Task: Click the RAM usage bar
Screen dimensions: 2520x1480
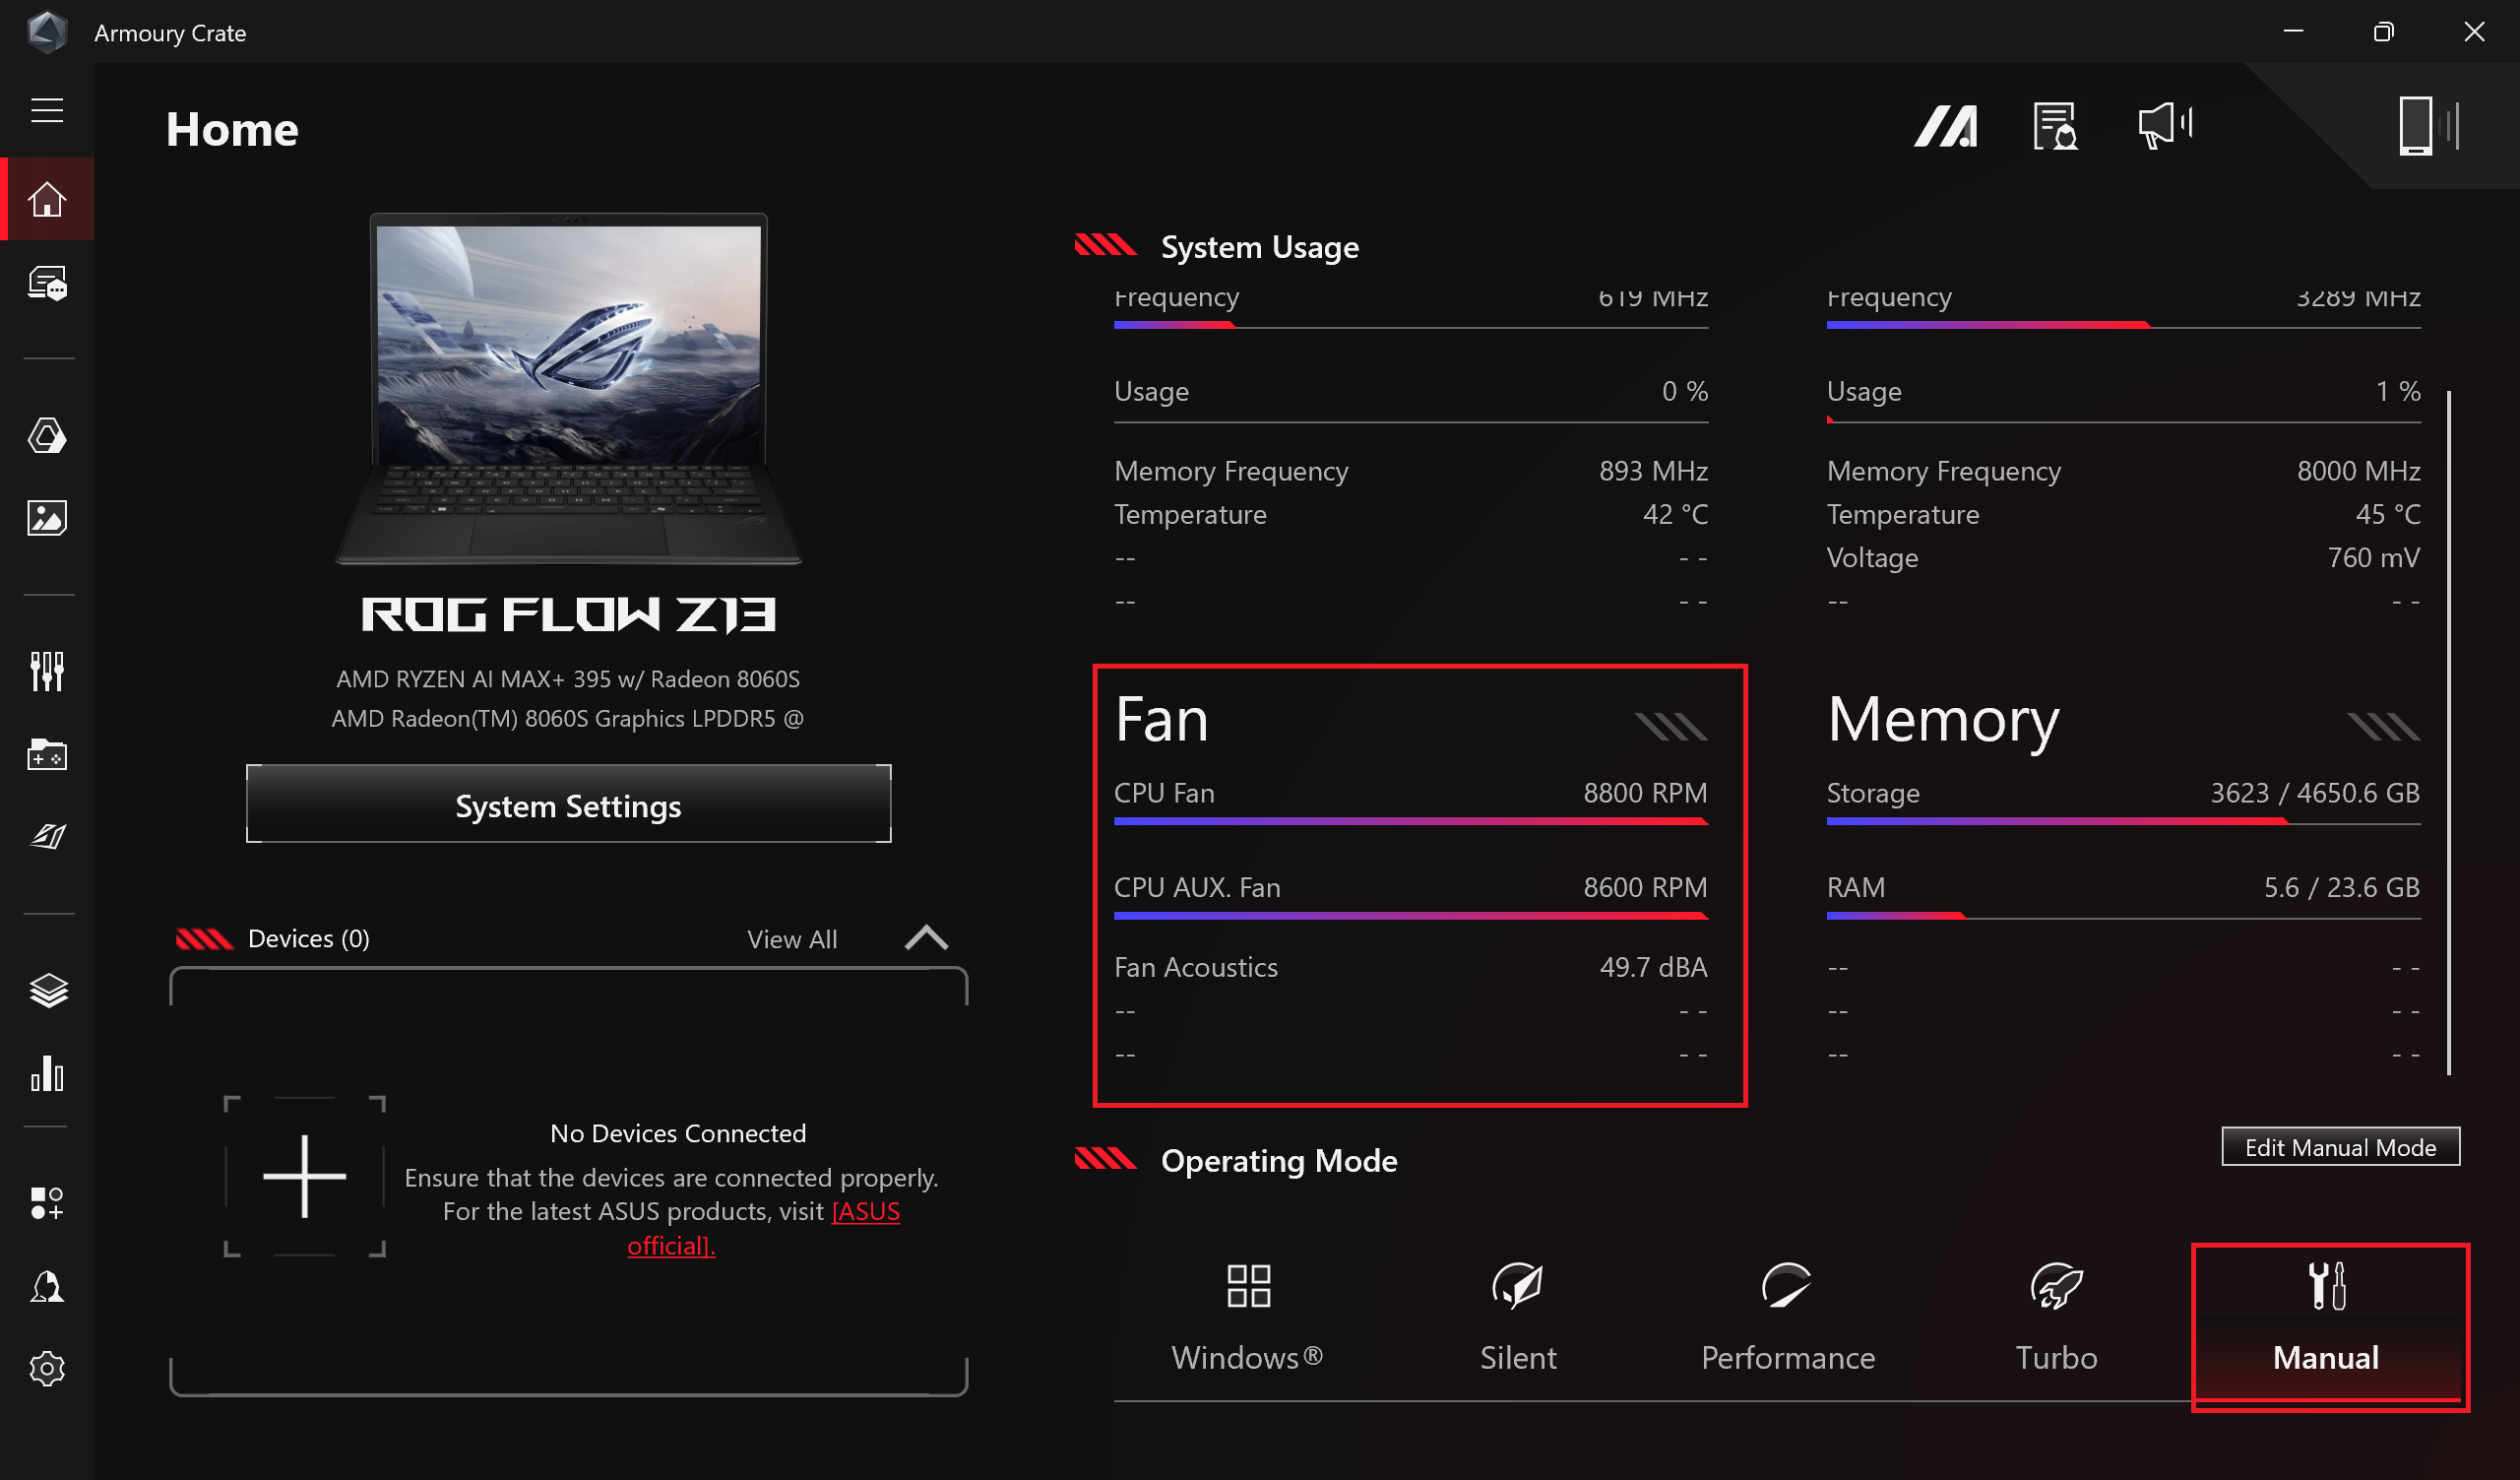Action: click(2123, 915)
